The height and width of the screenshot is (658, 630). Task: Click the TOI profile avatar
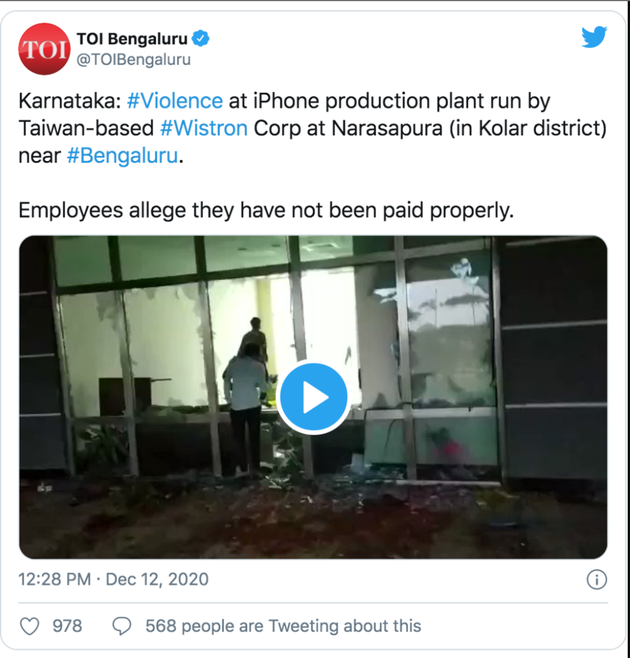click(44, 49)
